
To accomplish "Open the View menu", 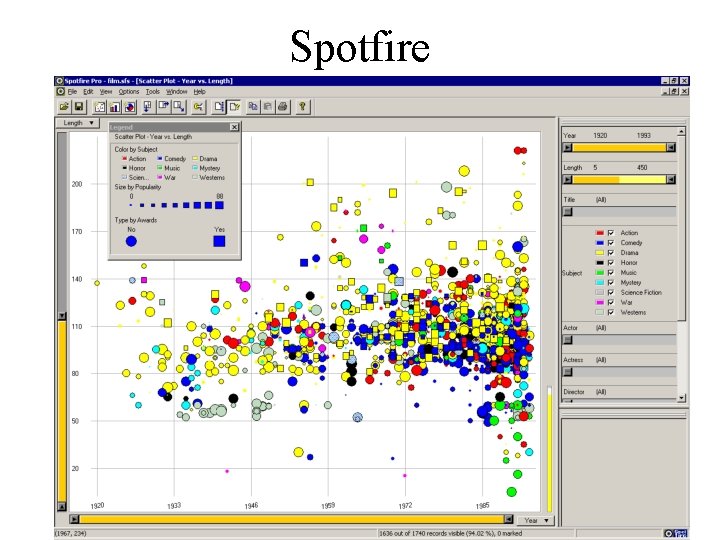I will 106,92.
